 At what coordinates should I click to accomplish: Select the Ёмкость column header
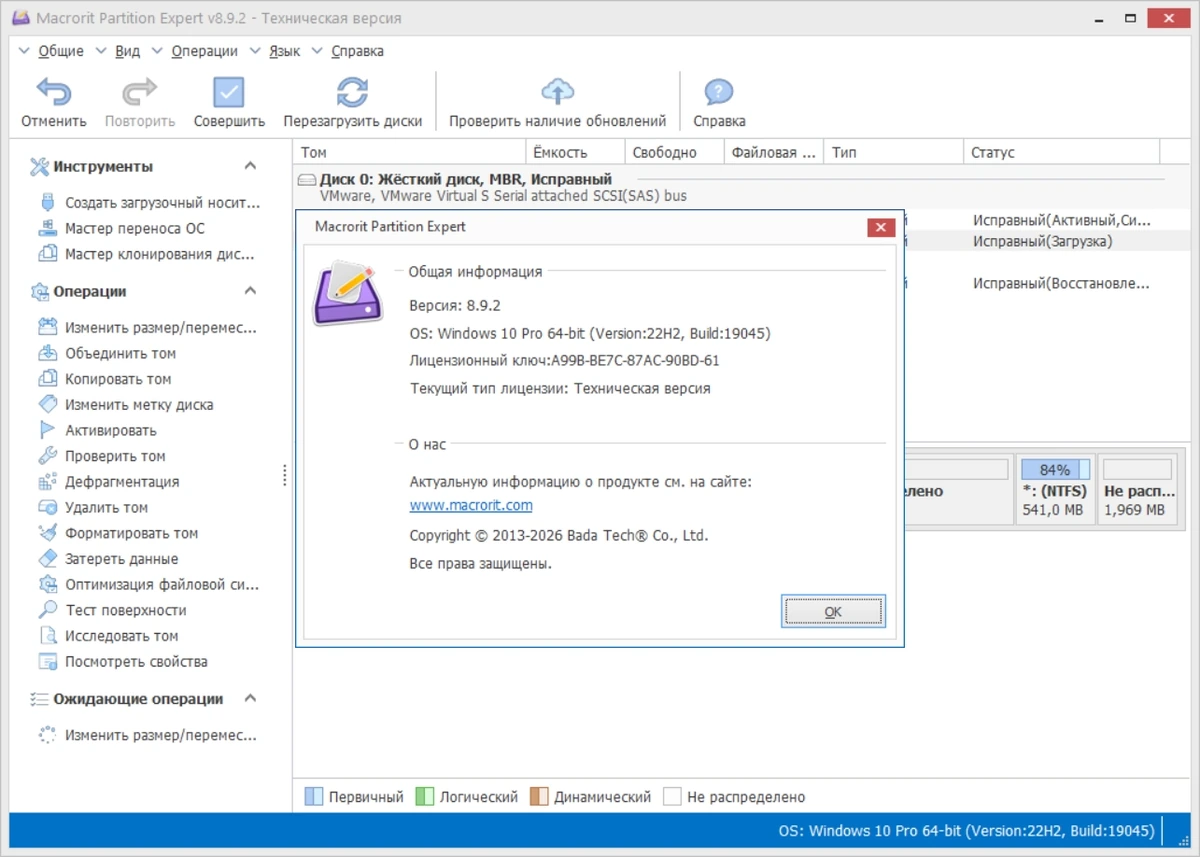(575, 152)
